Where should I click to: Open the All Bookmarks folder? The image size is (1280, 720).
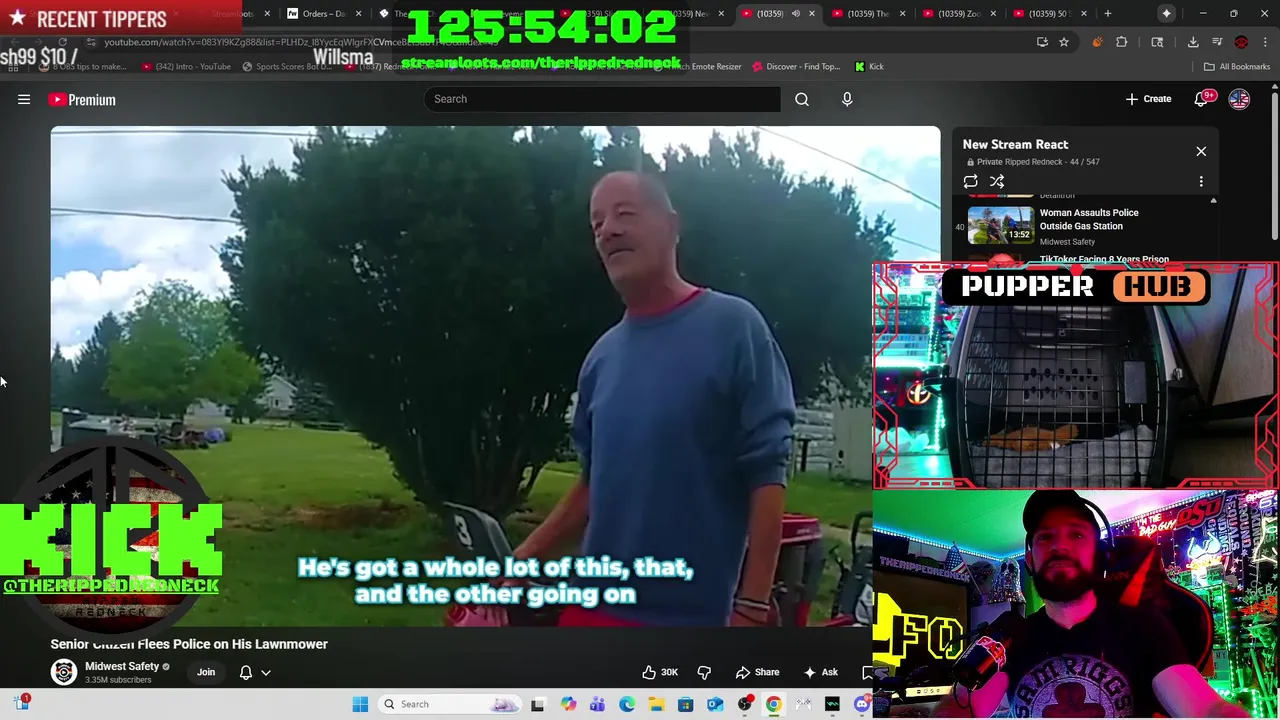tap(1237, 66)
